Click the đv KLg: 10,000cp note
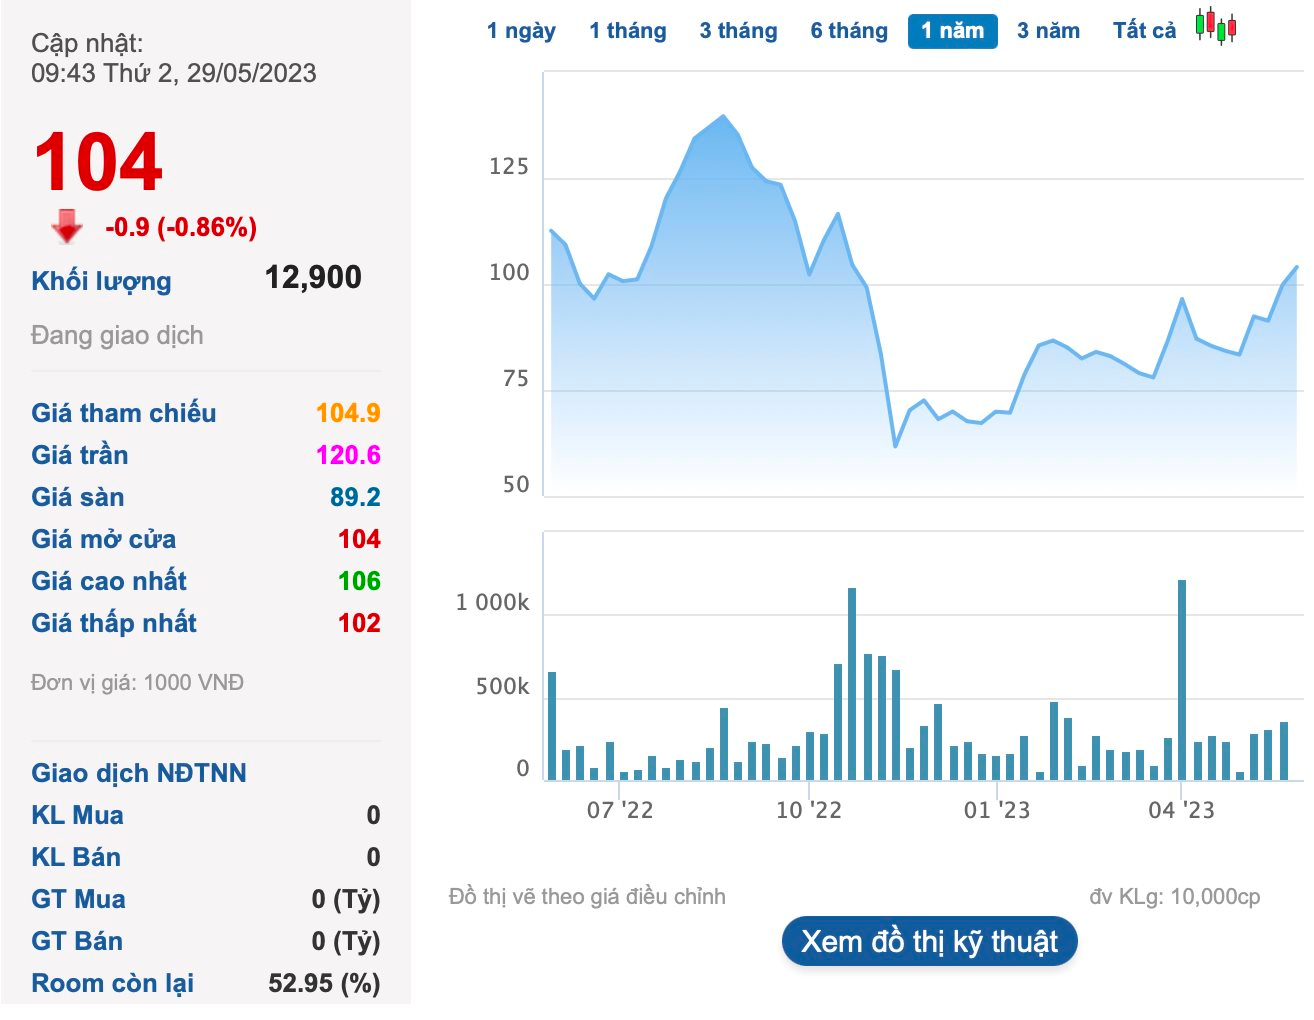 1174,896
